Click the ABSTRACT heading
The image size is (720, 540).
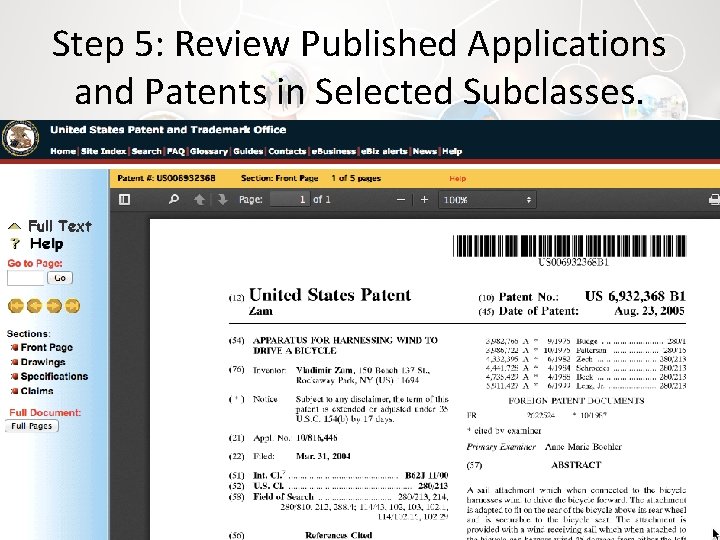[576, 465]
